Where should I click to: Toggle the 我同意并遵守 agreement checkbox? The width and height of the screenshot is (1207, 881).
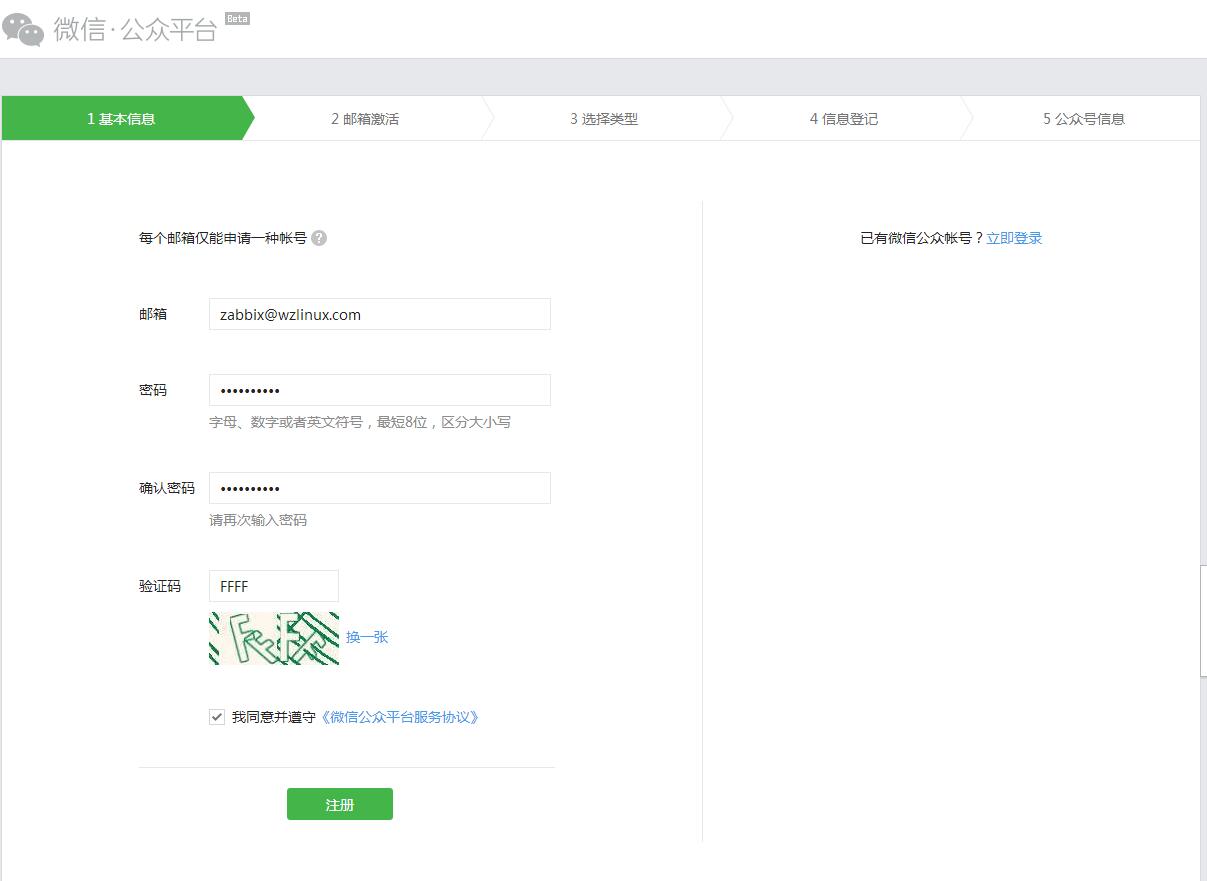217,716
